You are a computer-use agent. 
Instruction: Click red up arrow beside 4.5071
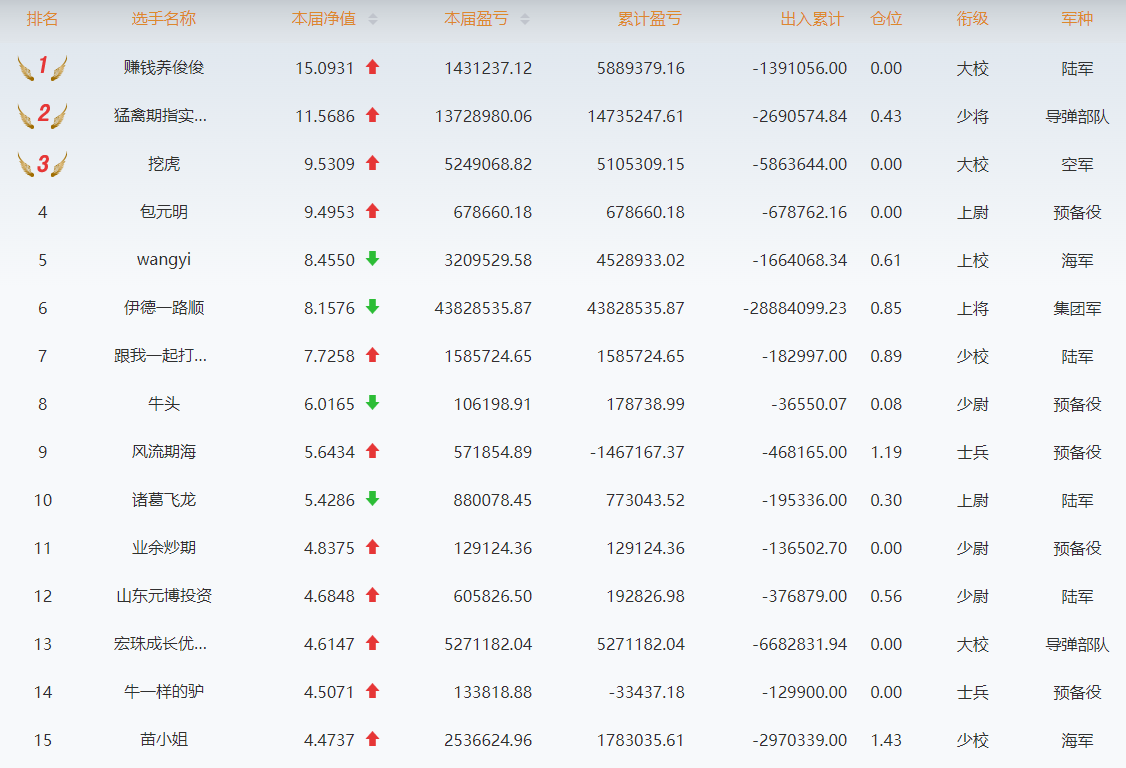point(372,691)
